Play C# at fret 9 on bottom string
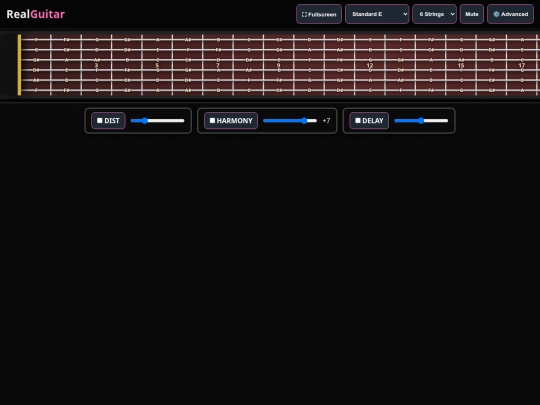The image size is (540, 405). (x=279, y=91)
